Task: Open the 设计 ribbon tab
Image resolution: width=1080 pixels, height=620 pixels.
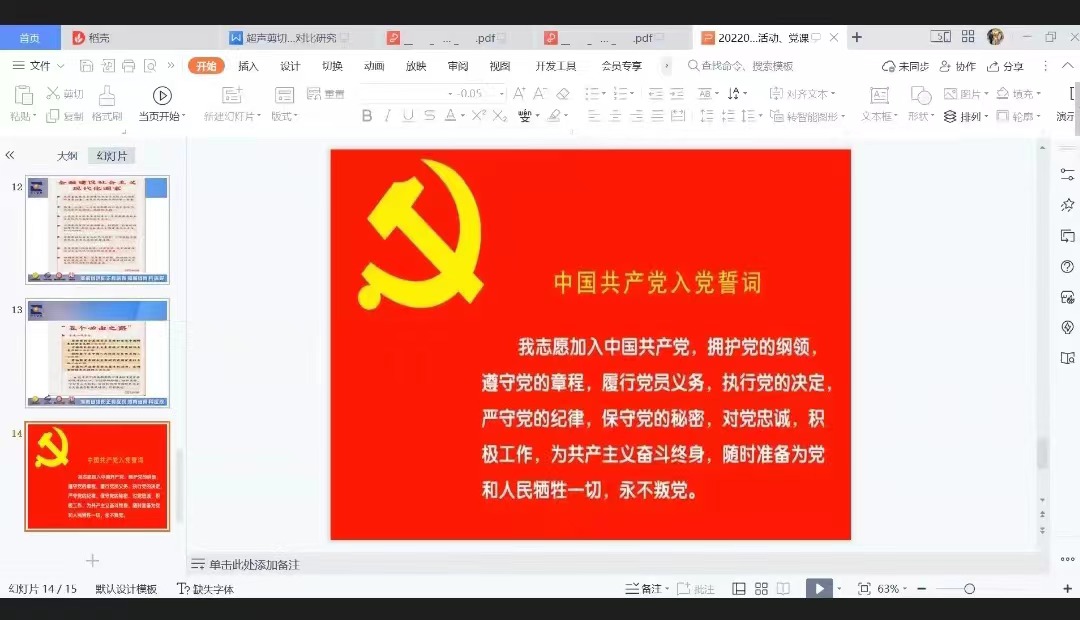Action: click(x=290, y=66)
